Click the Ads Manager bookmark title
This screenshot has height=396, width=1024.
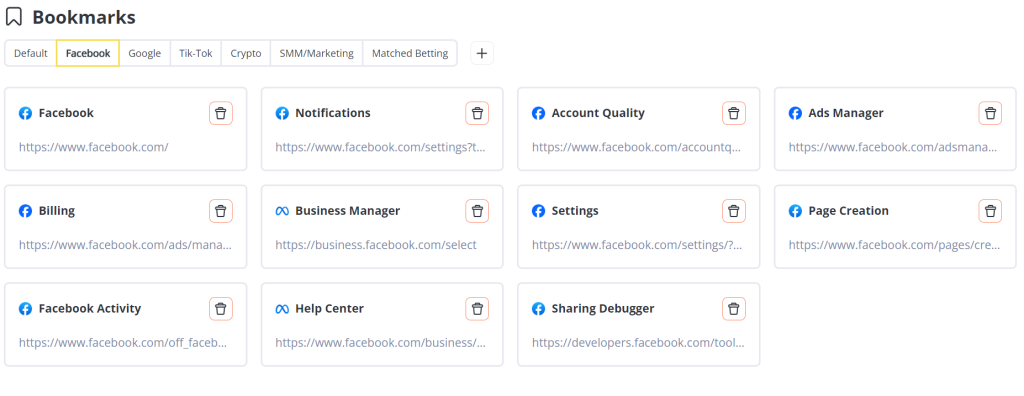(x=846, y=113)
